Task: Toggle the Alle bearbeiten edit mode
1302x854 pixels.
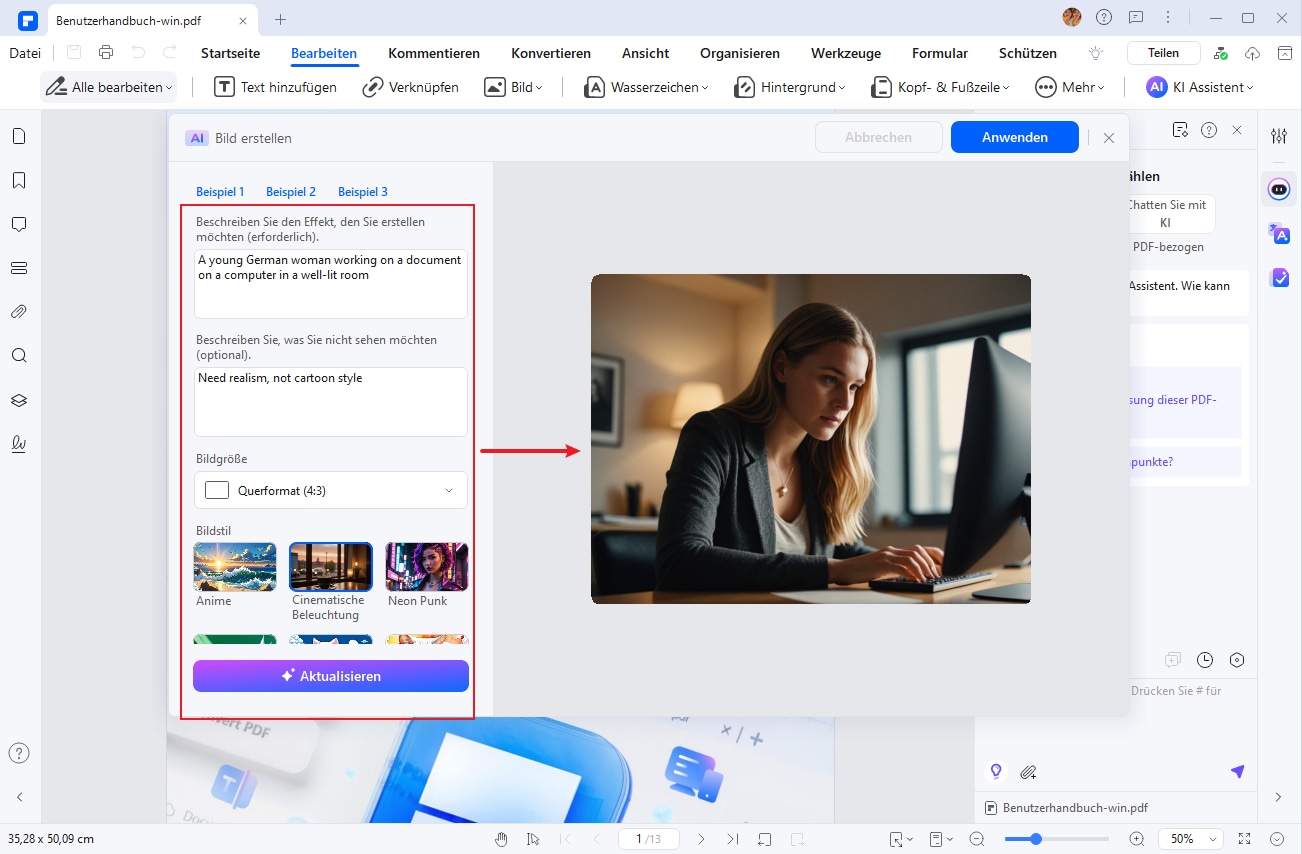Action: pyautogui.click(x=109, y=87)
